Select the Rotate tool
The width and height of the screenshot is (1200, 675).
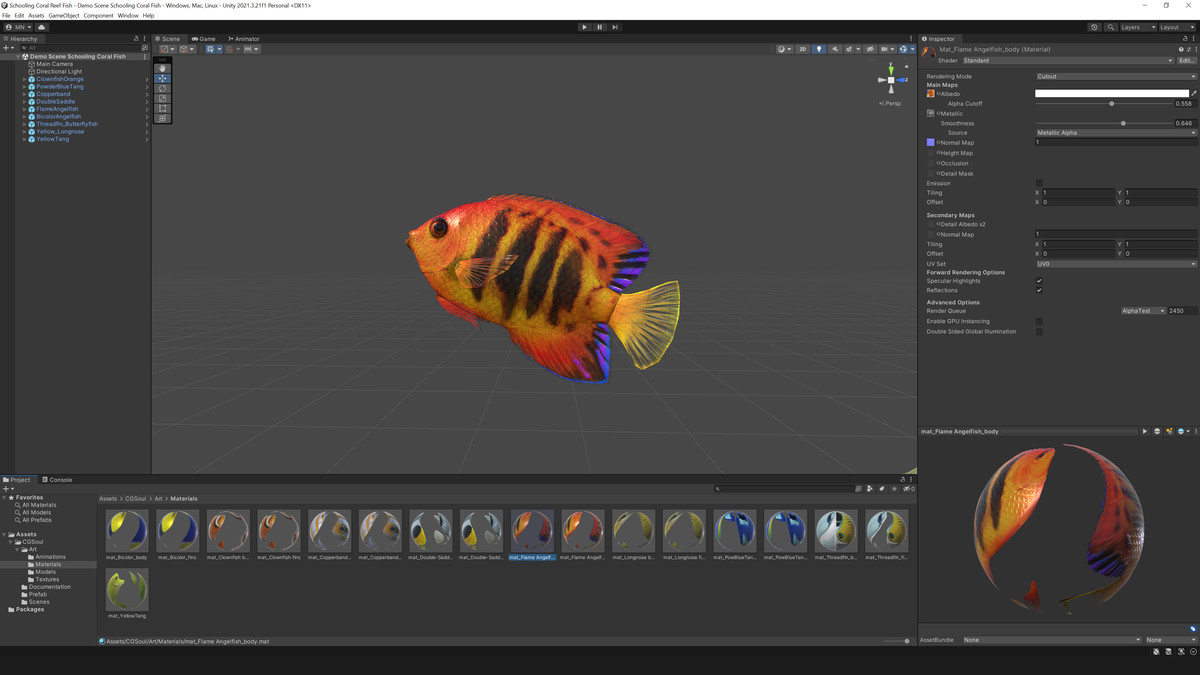pos(162,88)
